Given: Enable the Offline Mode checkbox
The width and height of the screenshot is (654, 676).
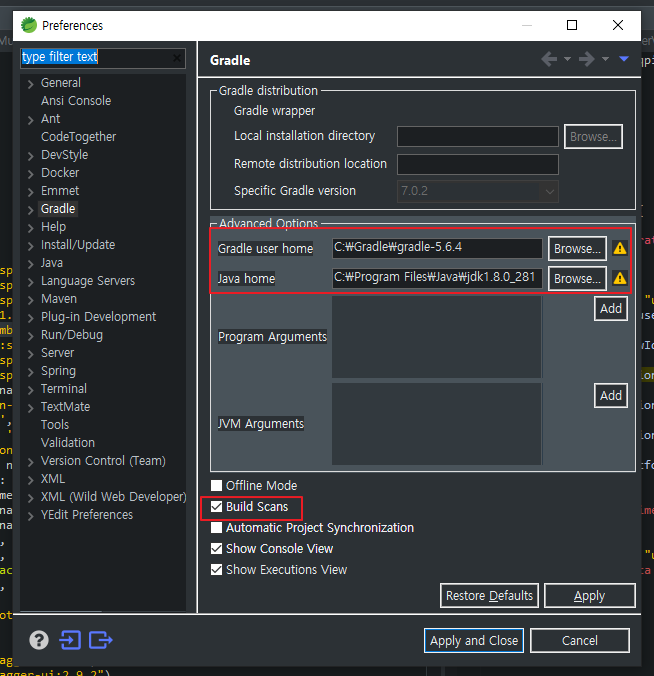Looking at the screenshot, I should tap(216, 485).
